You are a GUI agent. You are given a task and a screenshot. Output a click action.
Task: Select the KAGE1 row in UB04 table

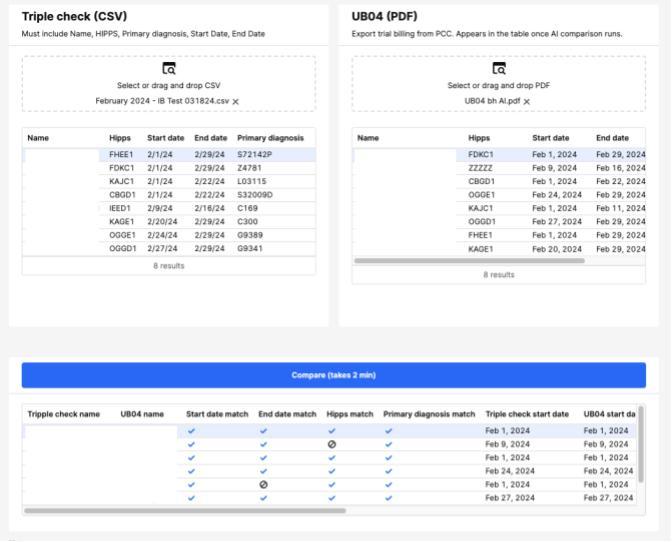499,249
